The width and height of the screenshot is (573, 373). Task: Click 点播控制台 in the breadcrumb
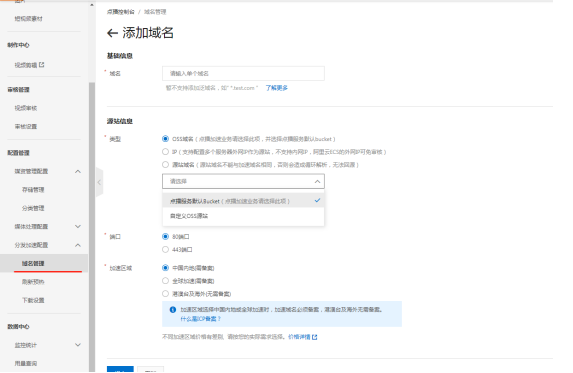click(x=121, y=12)
